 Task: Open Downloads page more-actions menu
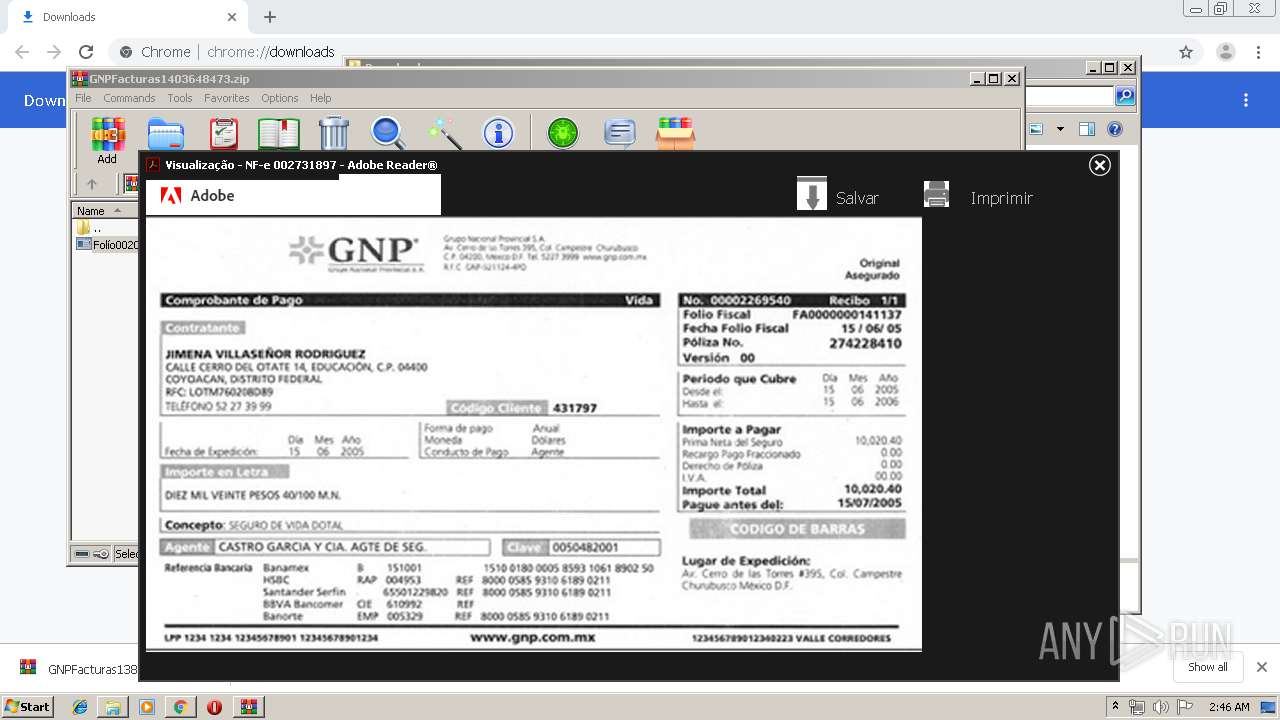tap(1246, 100)
